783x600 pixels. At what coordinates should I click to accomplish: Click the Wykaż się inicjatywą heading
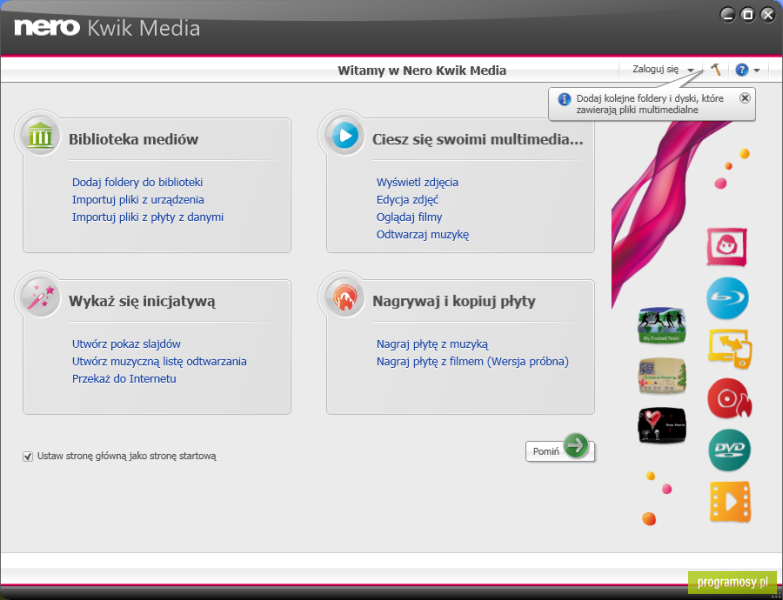click(142, 301)
